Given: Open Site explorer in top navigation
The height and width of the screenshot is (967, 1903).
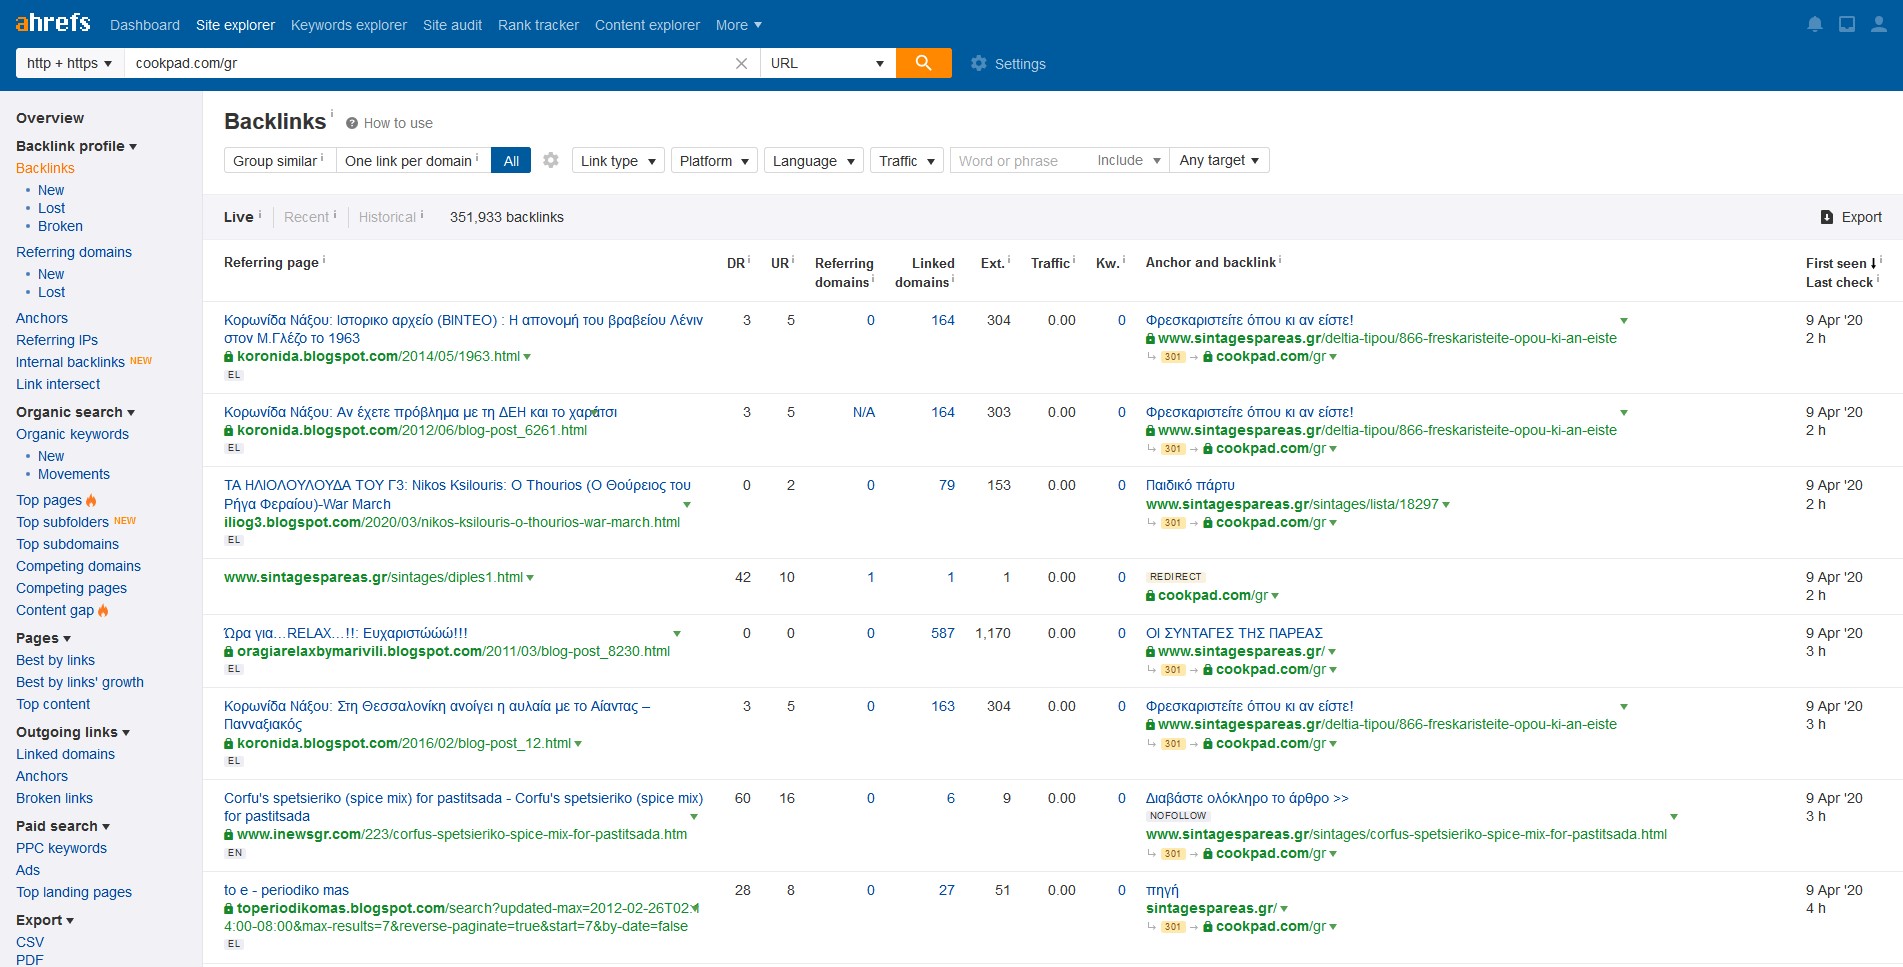Looking at the screenshot, I should [235, 25].
